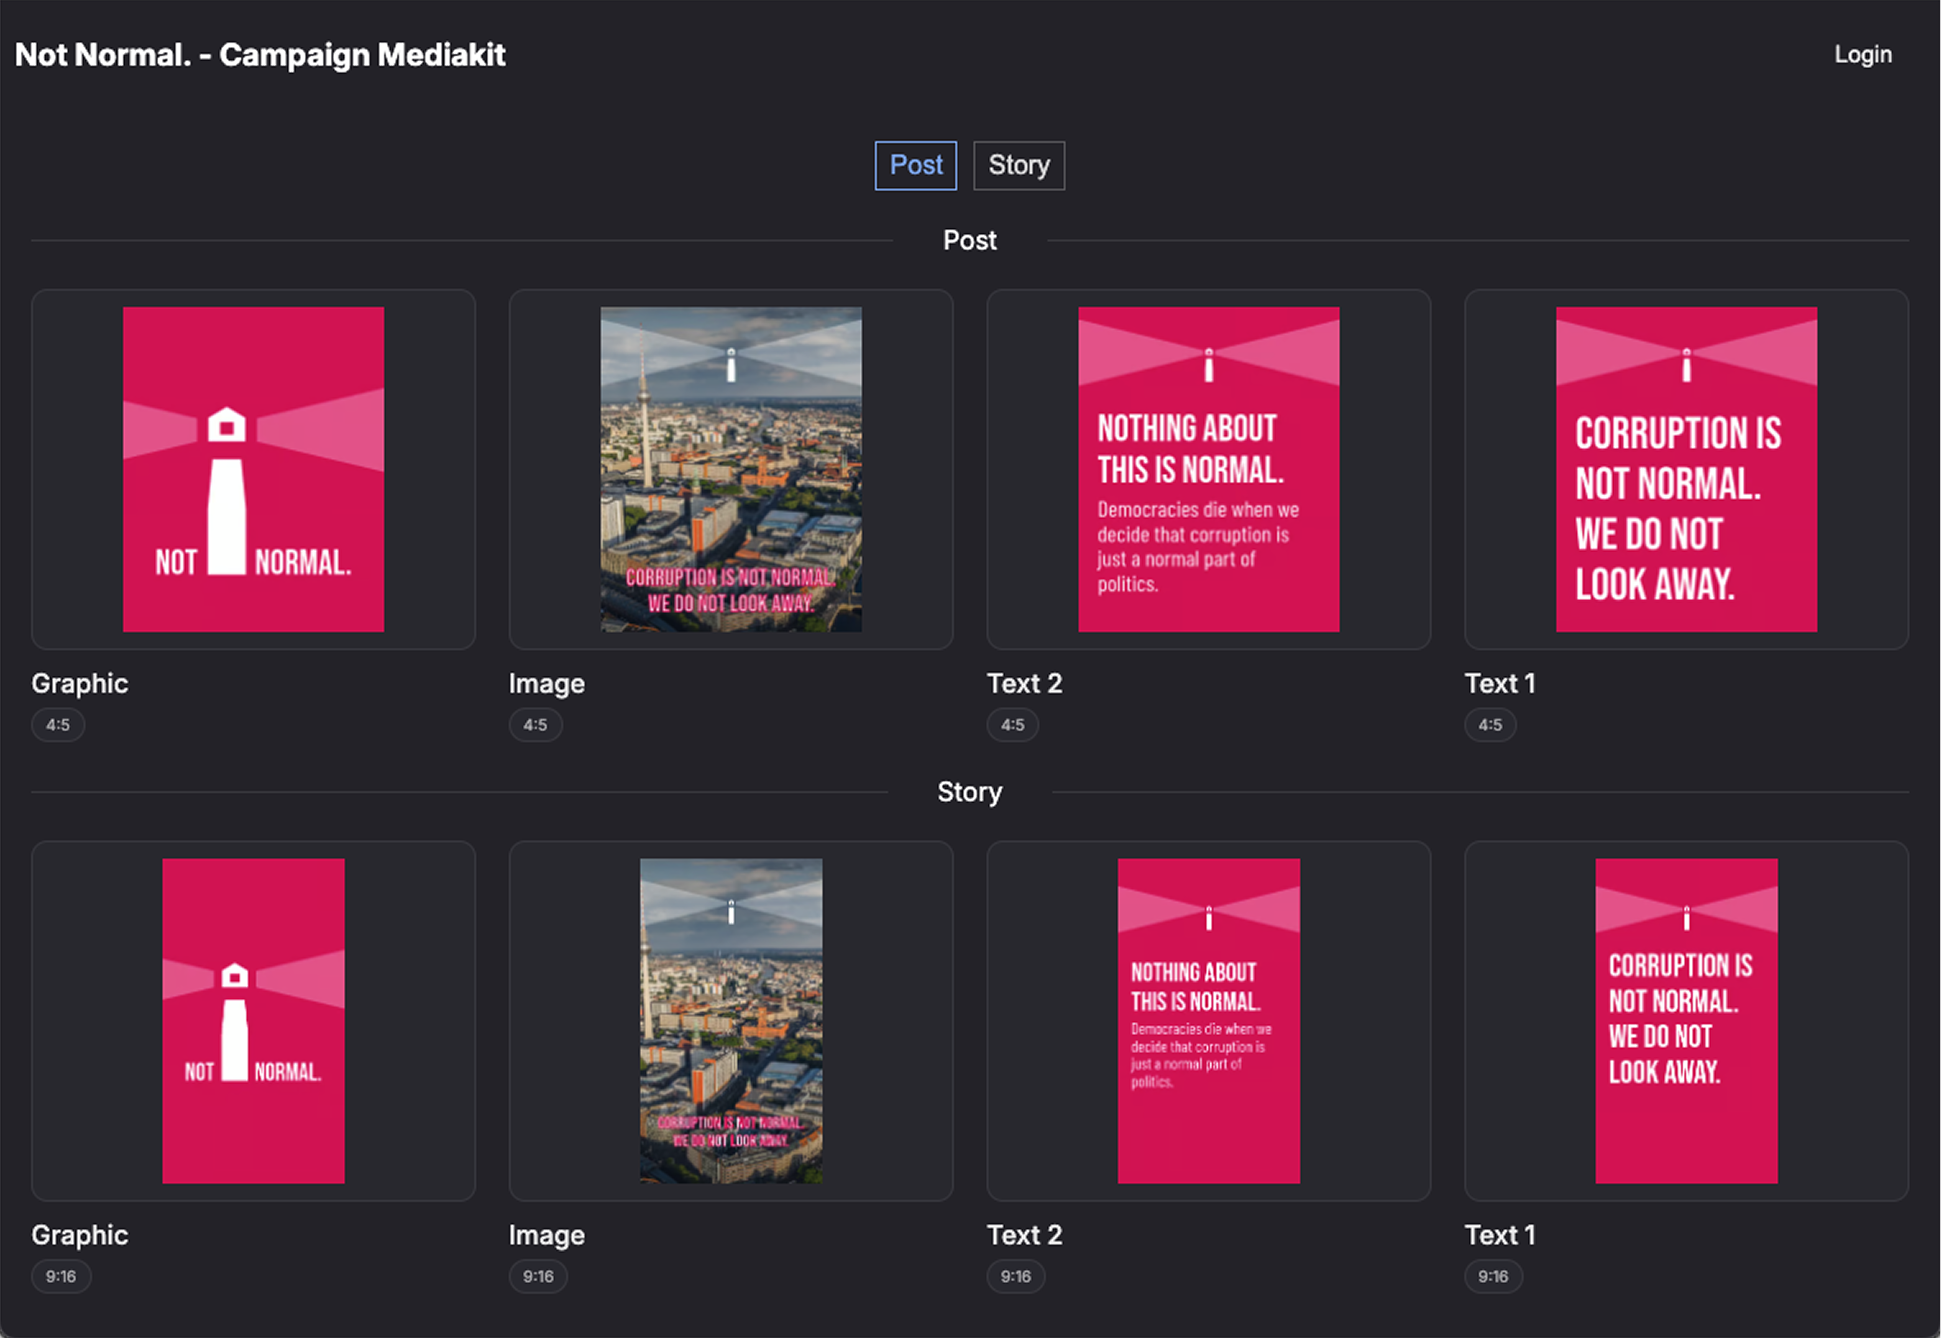
Task: Open the Story Text 2 thumbnail
Action: (1208, 1020)
